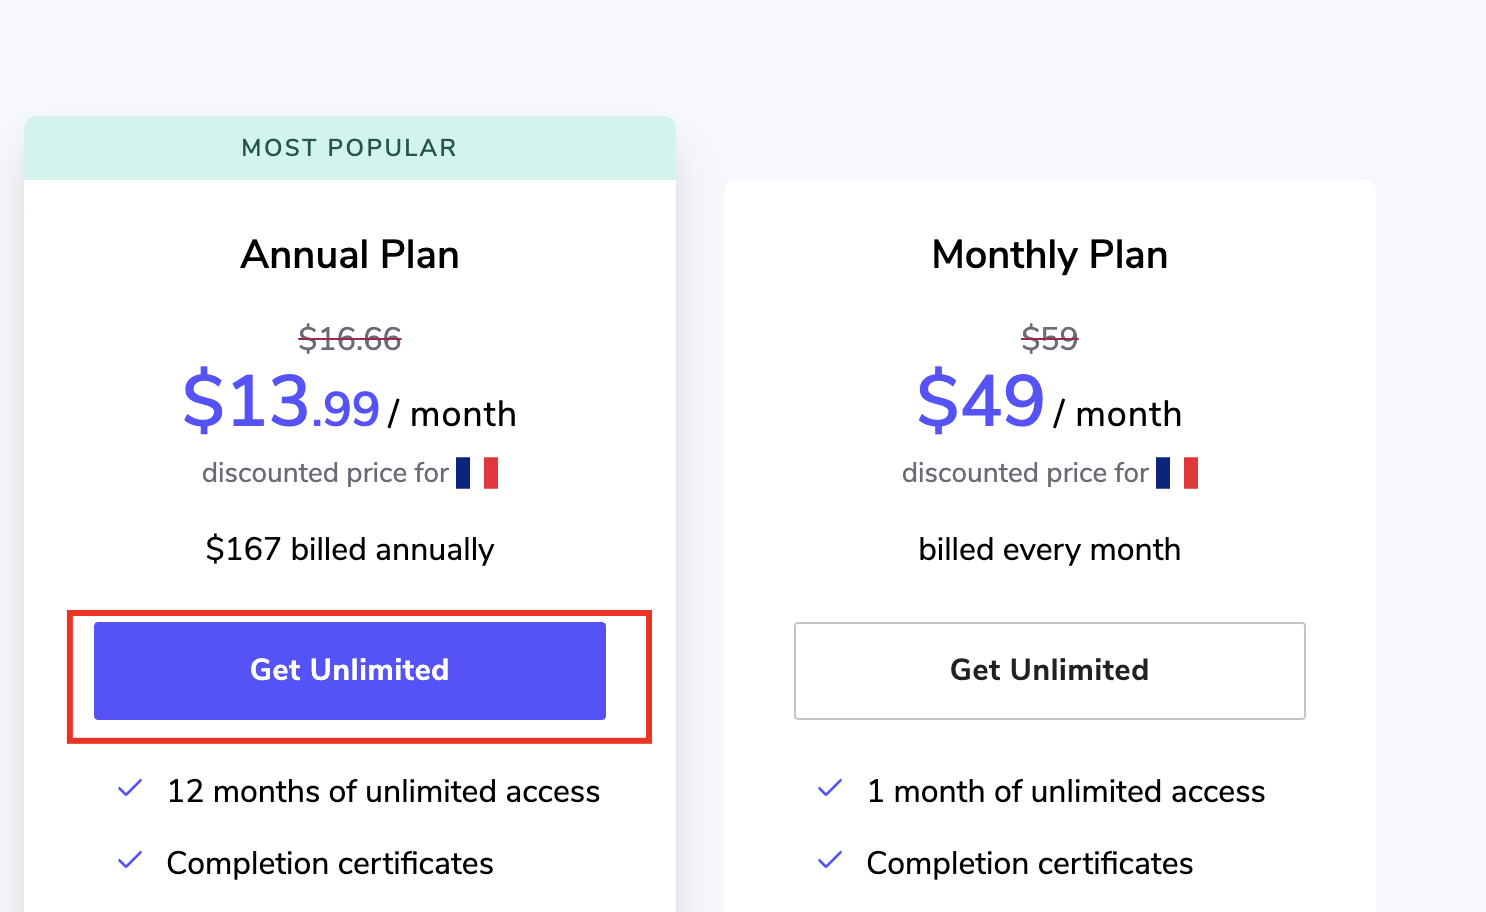Click the 12 months of unlimited access text

(384, 791)
